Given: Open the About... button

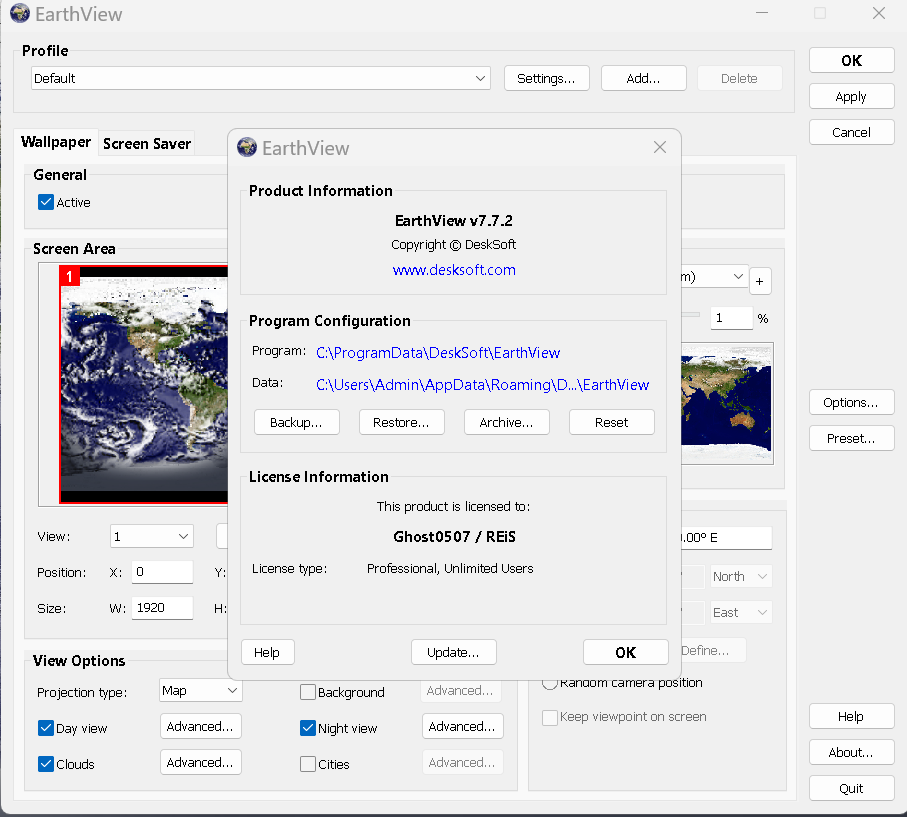Looking at the screenshot, I should 851,752.
